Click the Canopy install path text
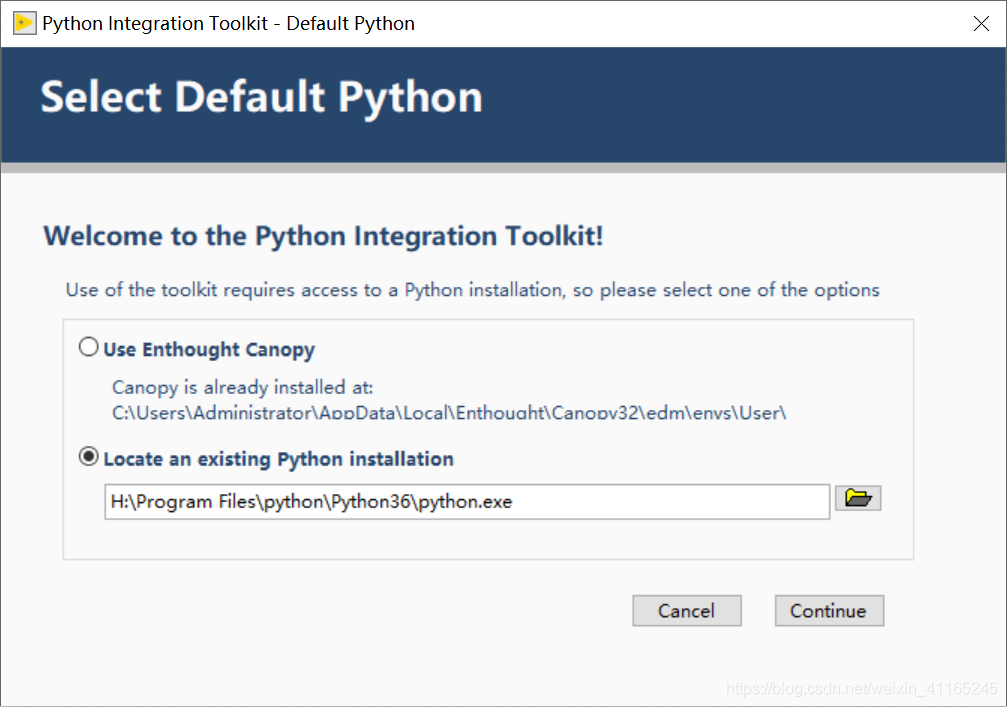This screenshot has height=707, width=1007. pos(449,412)
